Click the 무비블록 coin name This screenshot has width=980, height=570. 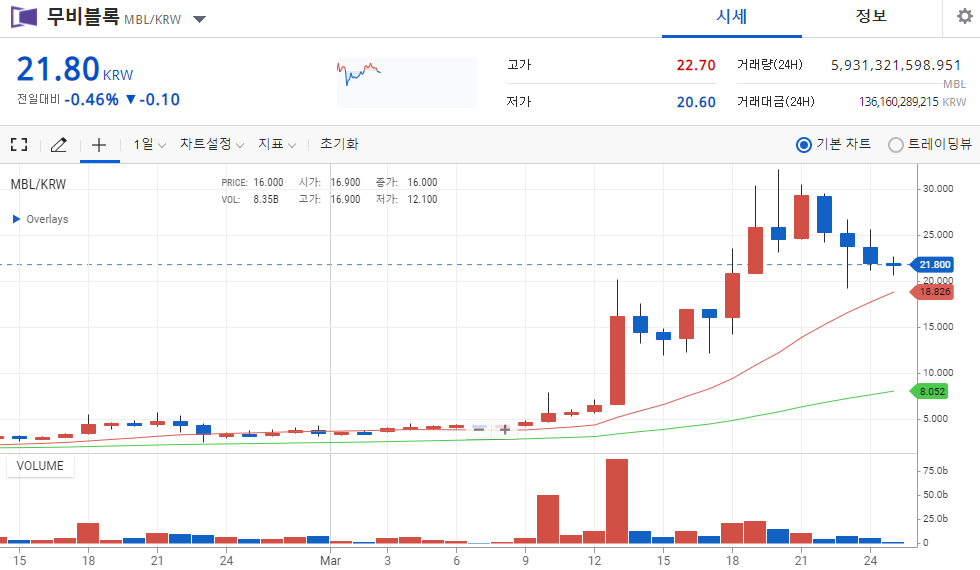pos(82,17)
